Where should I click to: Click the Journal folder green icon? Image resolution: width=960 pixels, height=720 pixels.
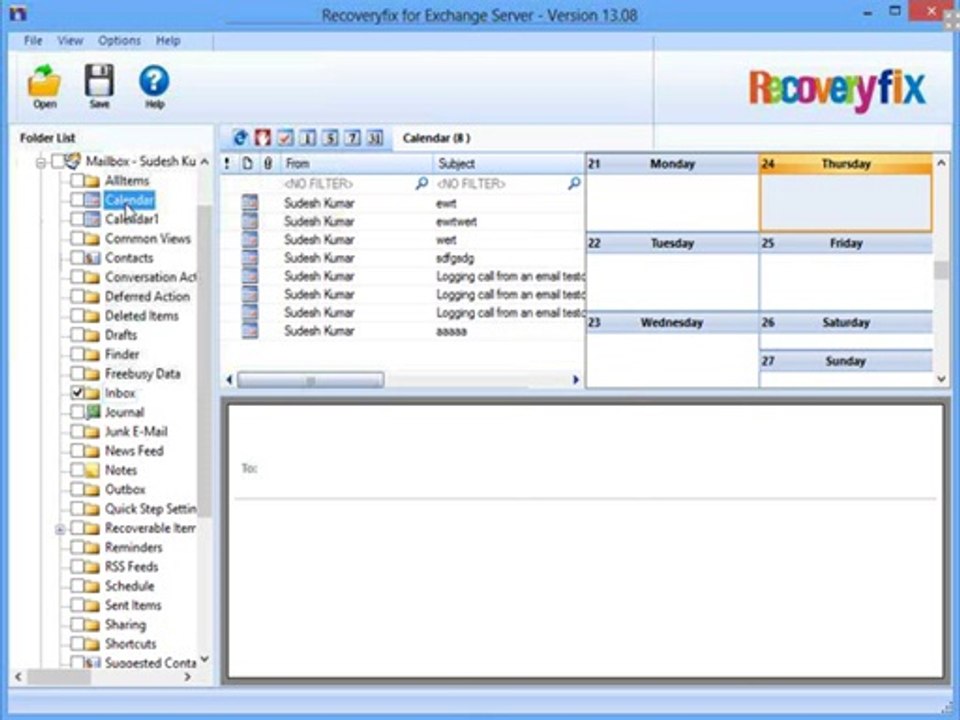[92, 412]
